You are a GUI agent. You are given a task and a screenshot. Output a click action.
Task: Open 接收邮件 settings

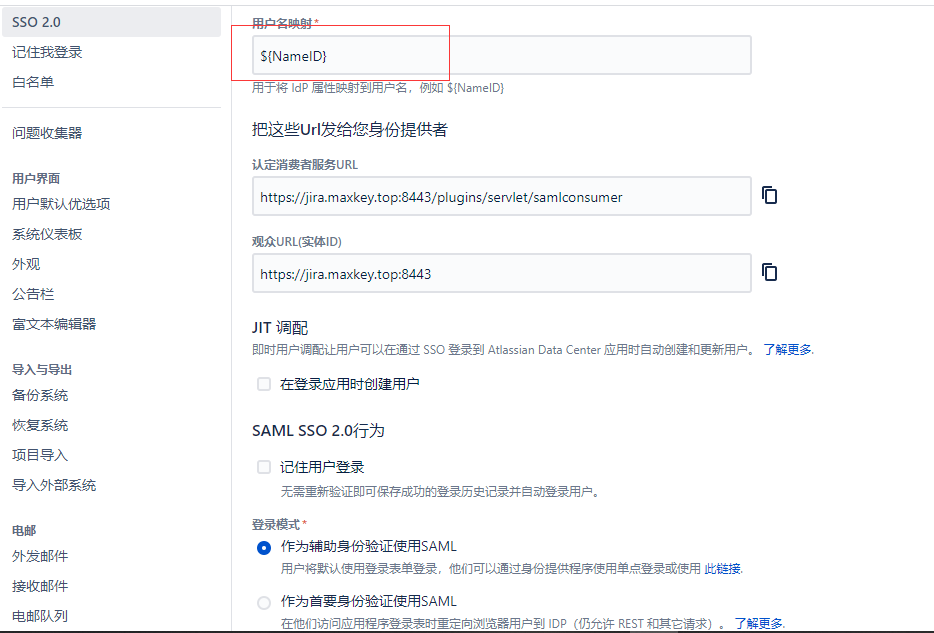coord(40,587)
